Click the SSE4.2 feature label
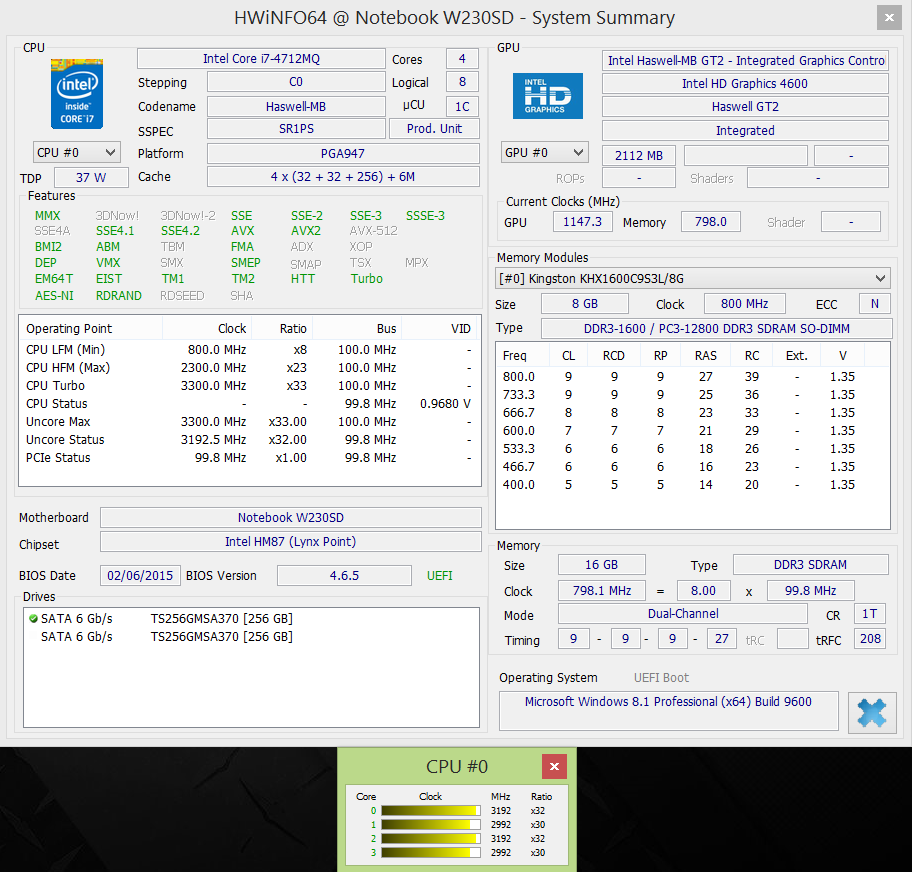 (x=180, y=231)
